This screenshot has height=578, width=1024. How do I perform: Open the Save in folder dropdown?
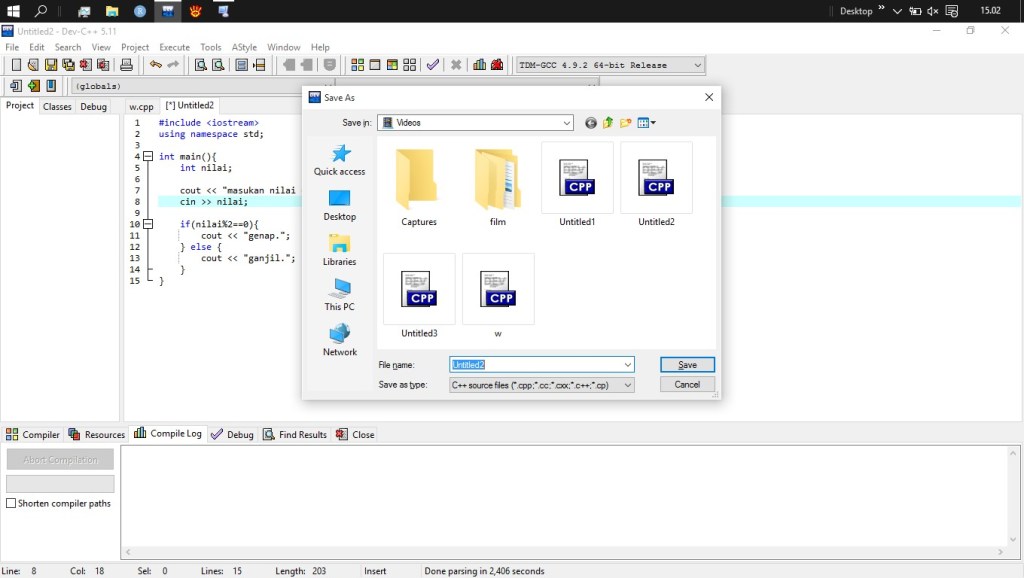567,123
